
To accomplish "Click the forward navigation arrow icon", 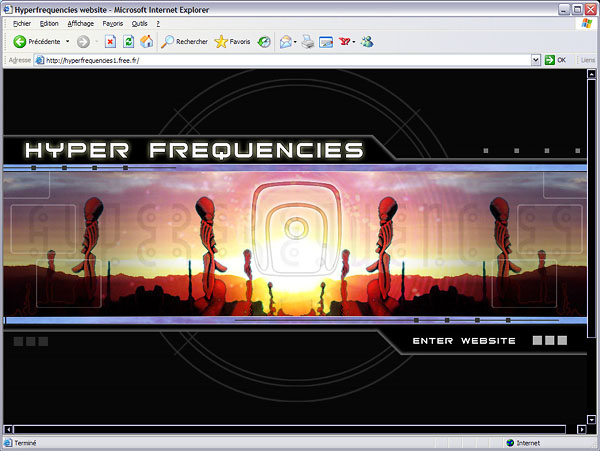I will click(x=83, y=41).
